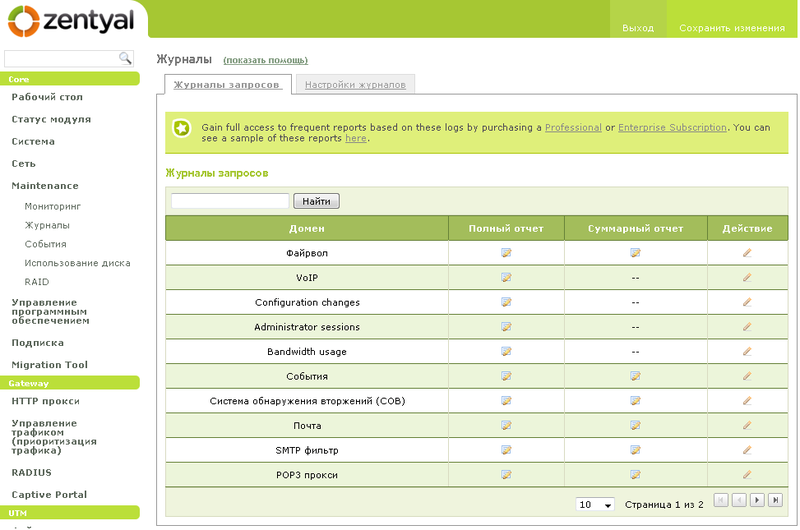This screenshot has width=800, height=530.
Task: Click the 'here' sample reports link
Action: (356, 138)
